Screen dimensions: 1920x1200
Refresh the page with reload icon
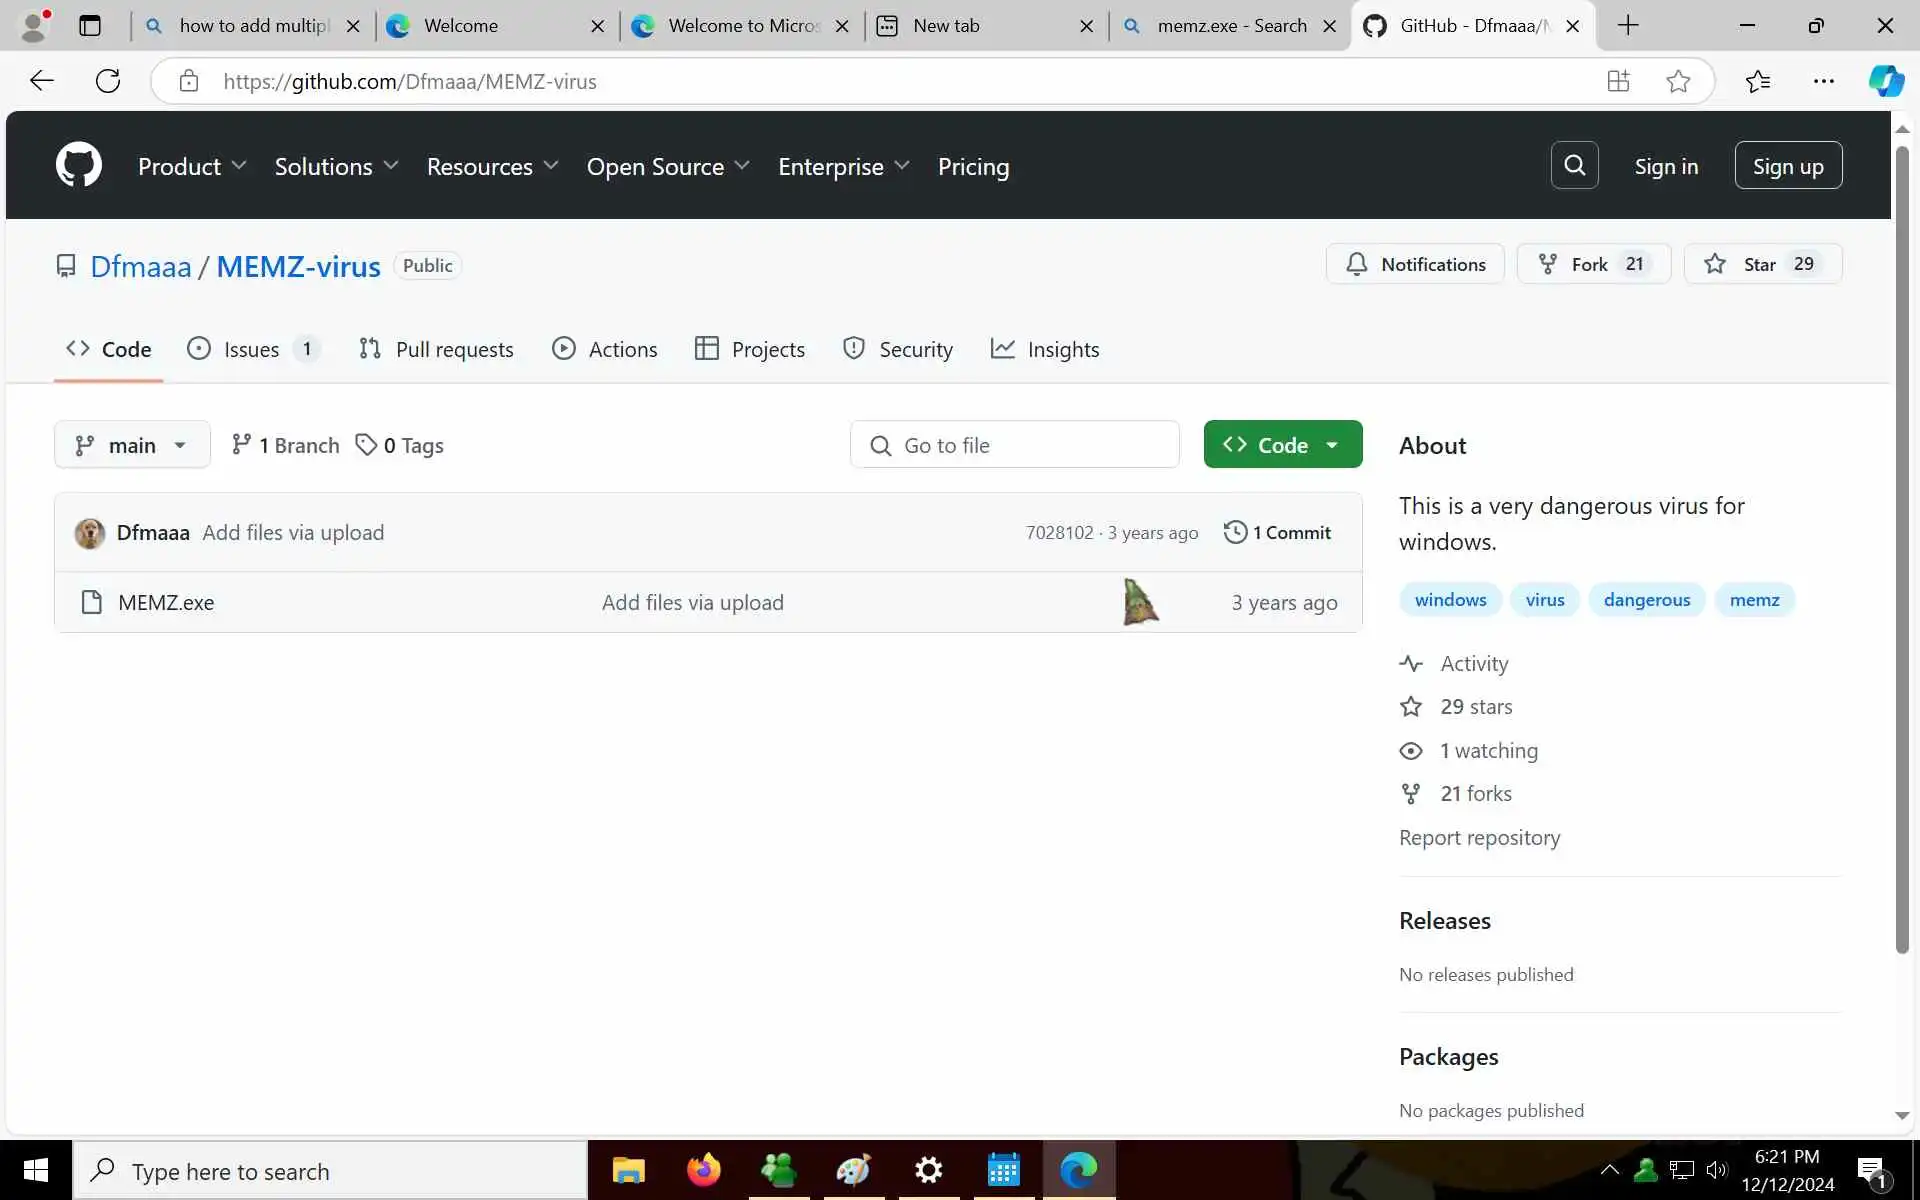108,81
